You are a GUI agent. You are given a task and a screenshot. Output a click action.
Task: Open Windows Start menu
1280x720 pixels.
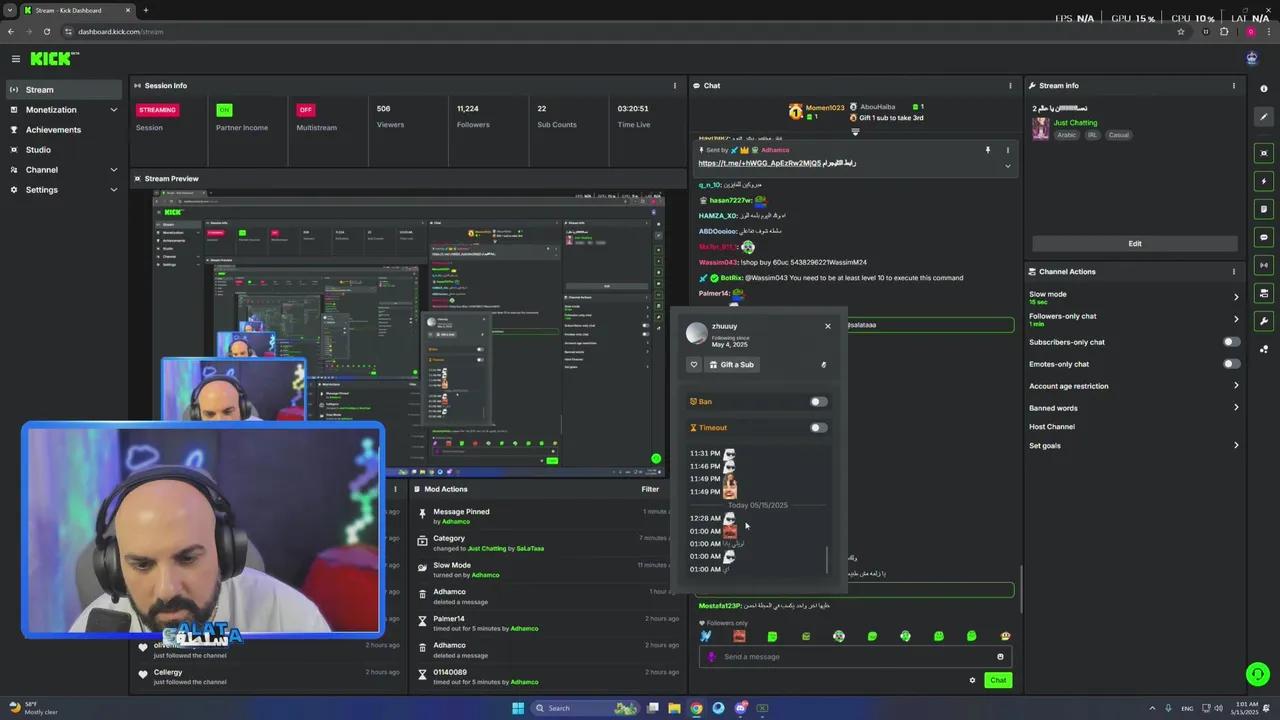pos(518,708)
